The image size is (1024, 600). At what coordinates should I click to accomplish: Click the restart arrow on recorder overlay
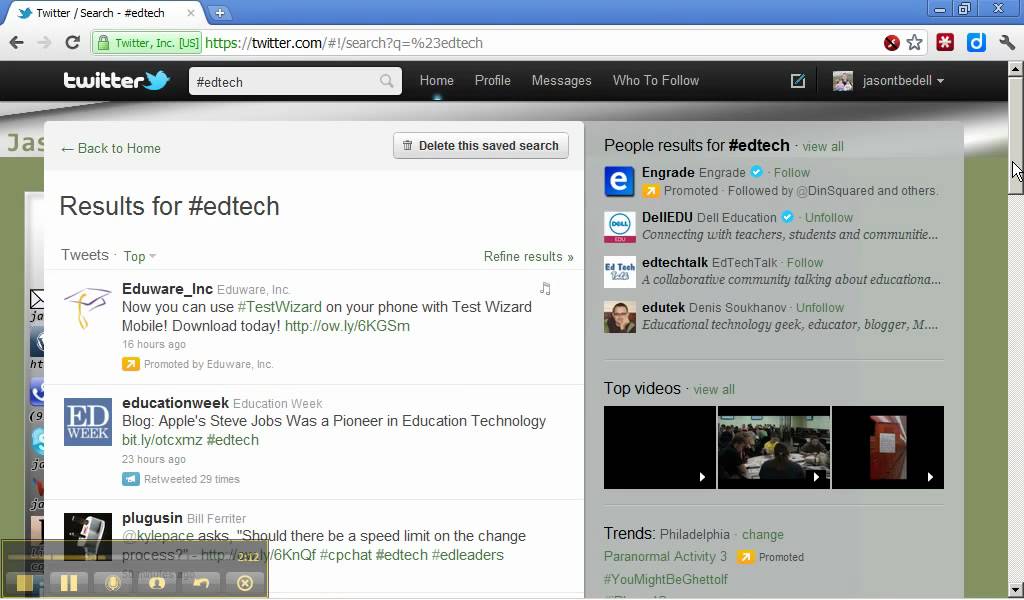click(x=200, y=582)
